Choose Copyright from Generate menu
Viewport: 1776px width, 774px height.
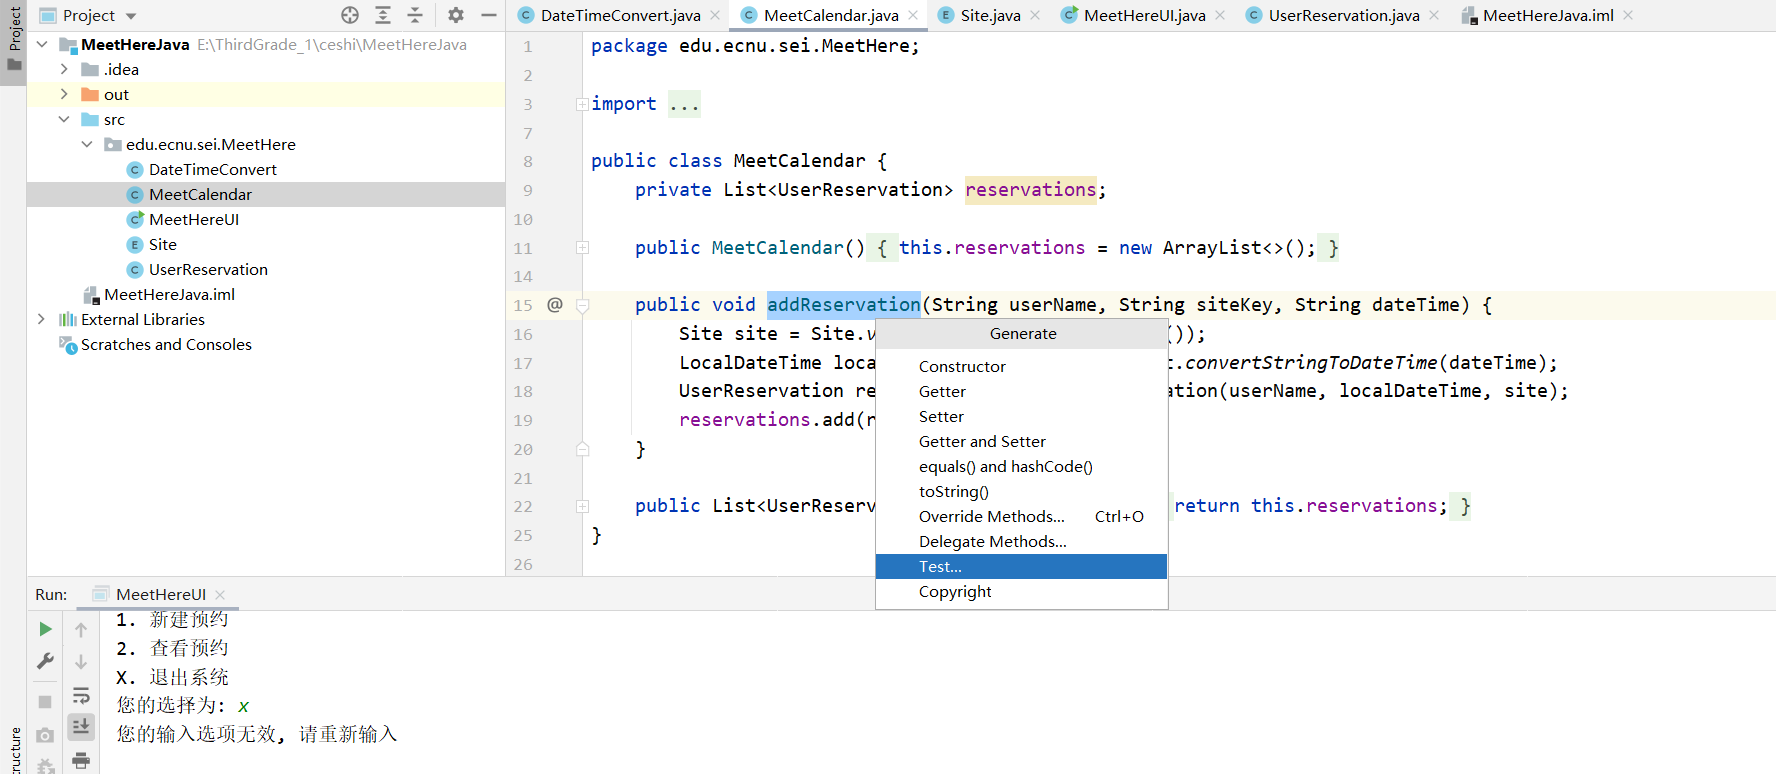pyautogui.click(x=1021, y=592)
